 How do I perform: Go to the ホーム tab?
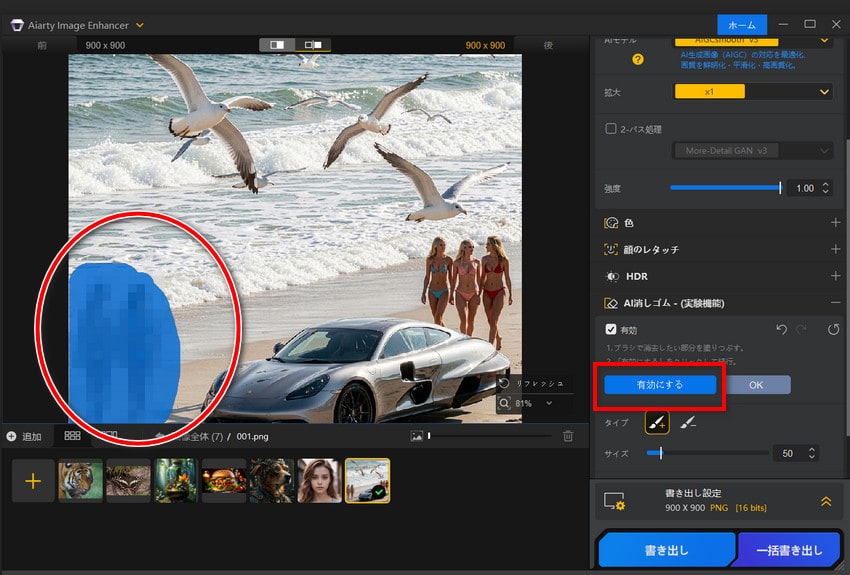(741, 25)
